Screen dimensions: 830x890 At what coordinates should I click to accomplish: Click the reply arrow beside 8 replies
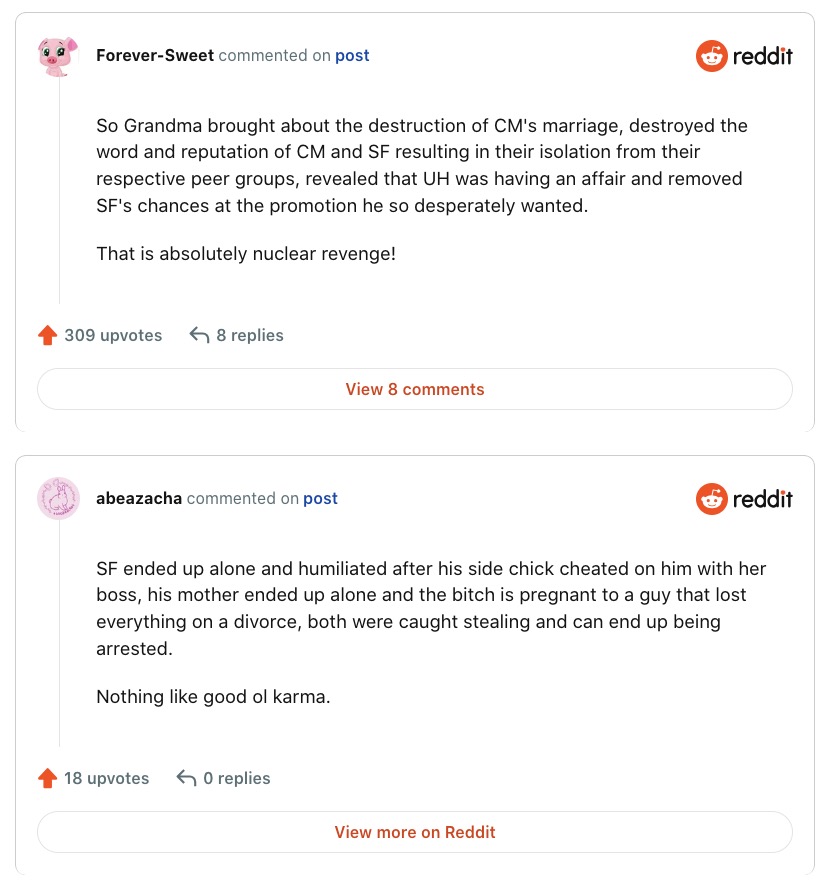[x=199, y=336]
